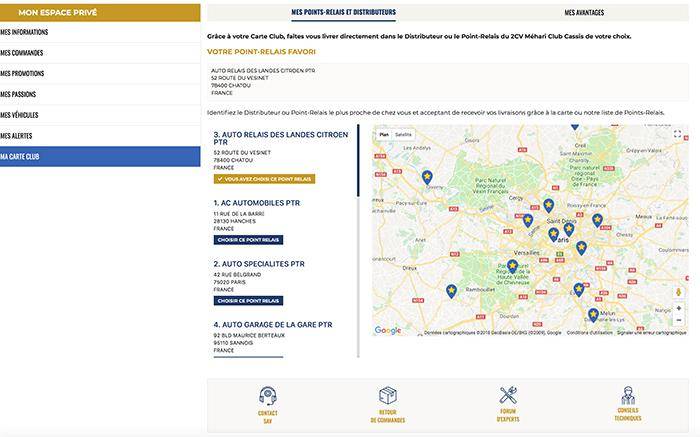Viewport: 700px width, 437px height.
Task: Click the 2. Auto Specialites PTR title
Action: click(259, 264)
